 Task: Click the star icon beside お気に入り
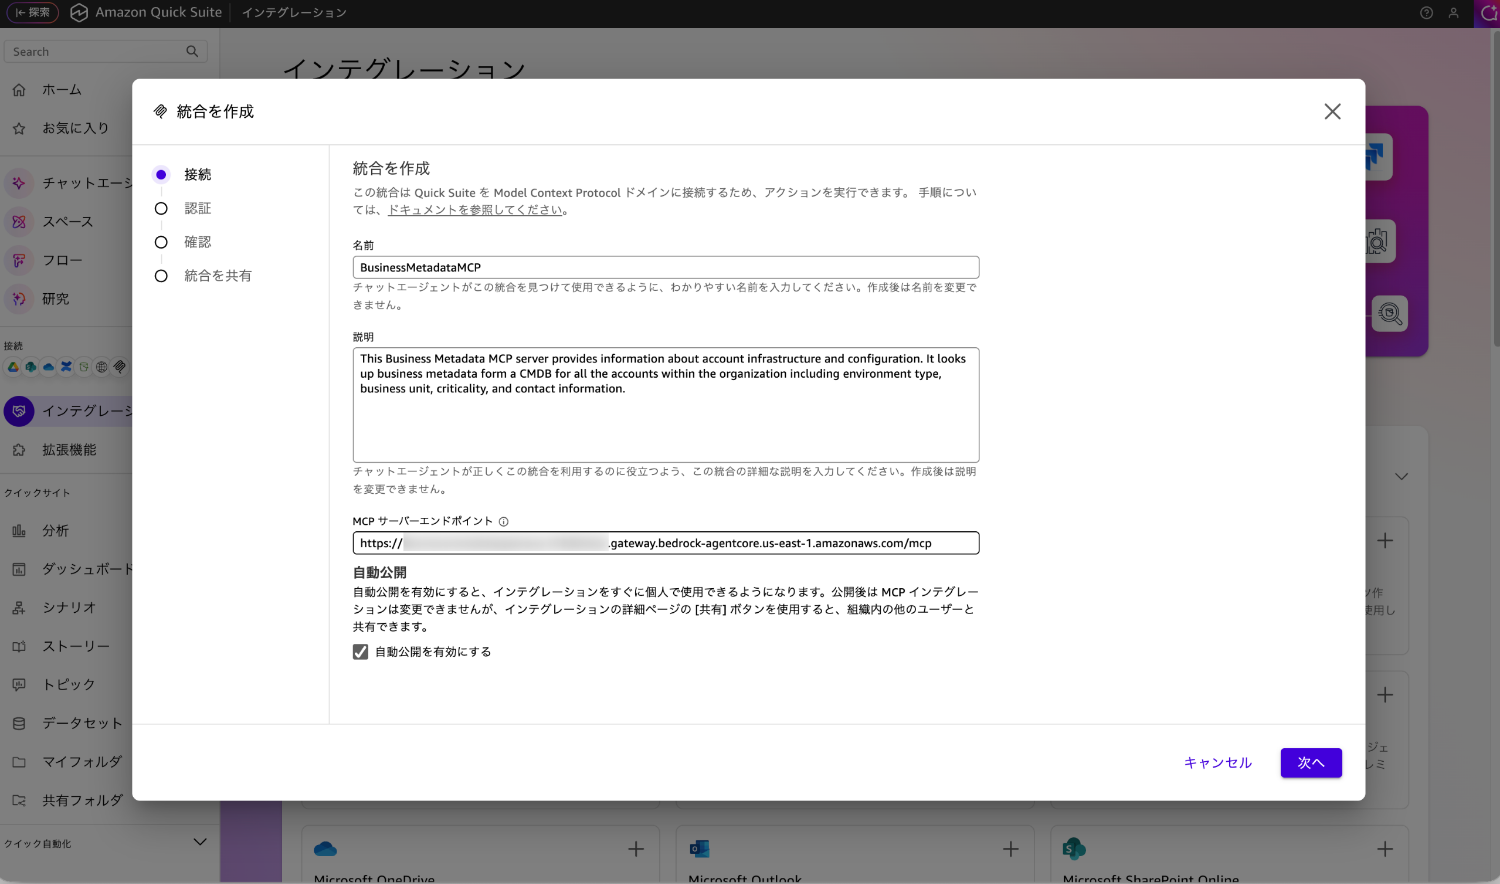(19, 128)
